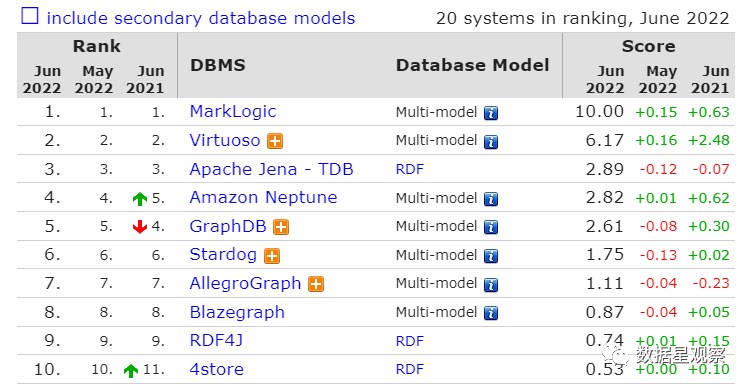This screenshot has height=387, width=749.
Task: Click the info icon in MarkLogic row
Action: 491,113
